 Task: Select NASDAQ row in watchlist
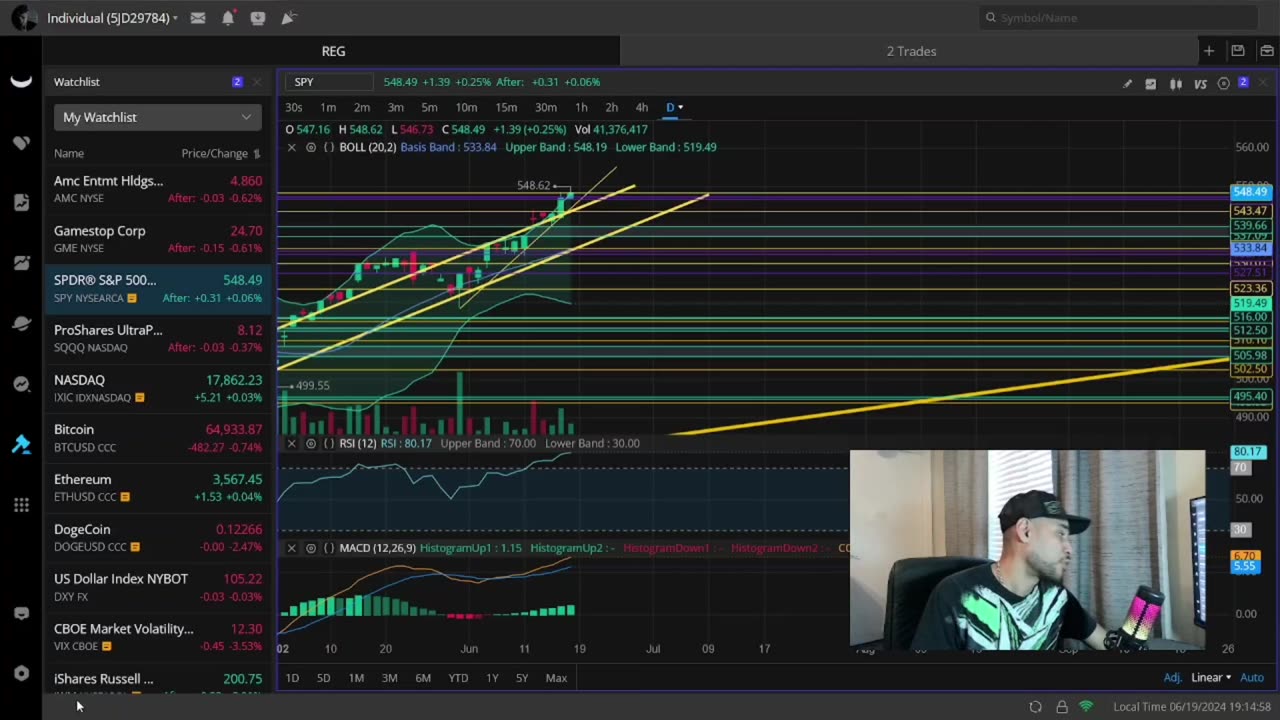158,388
